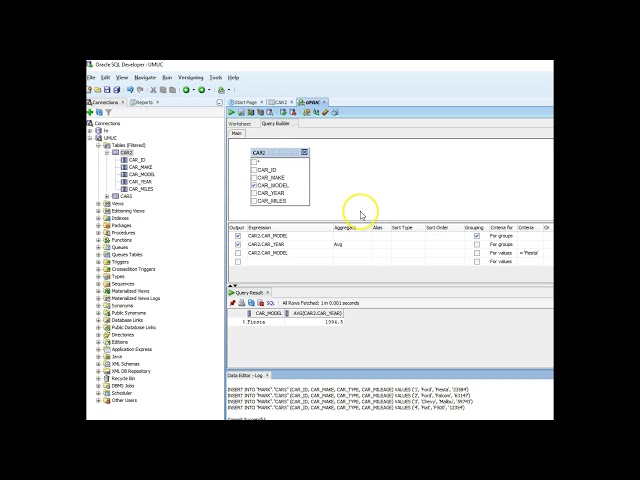This screenshot has width=640, height=480.
Task: Expand the Procedures node
Action: 98,233
